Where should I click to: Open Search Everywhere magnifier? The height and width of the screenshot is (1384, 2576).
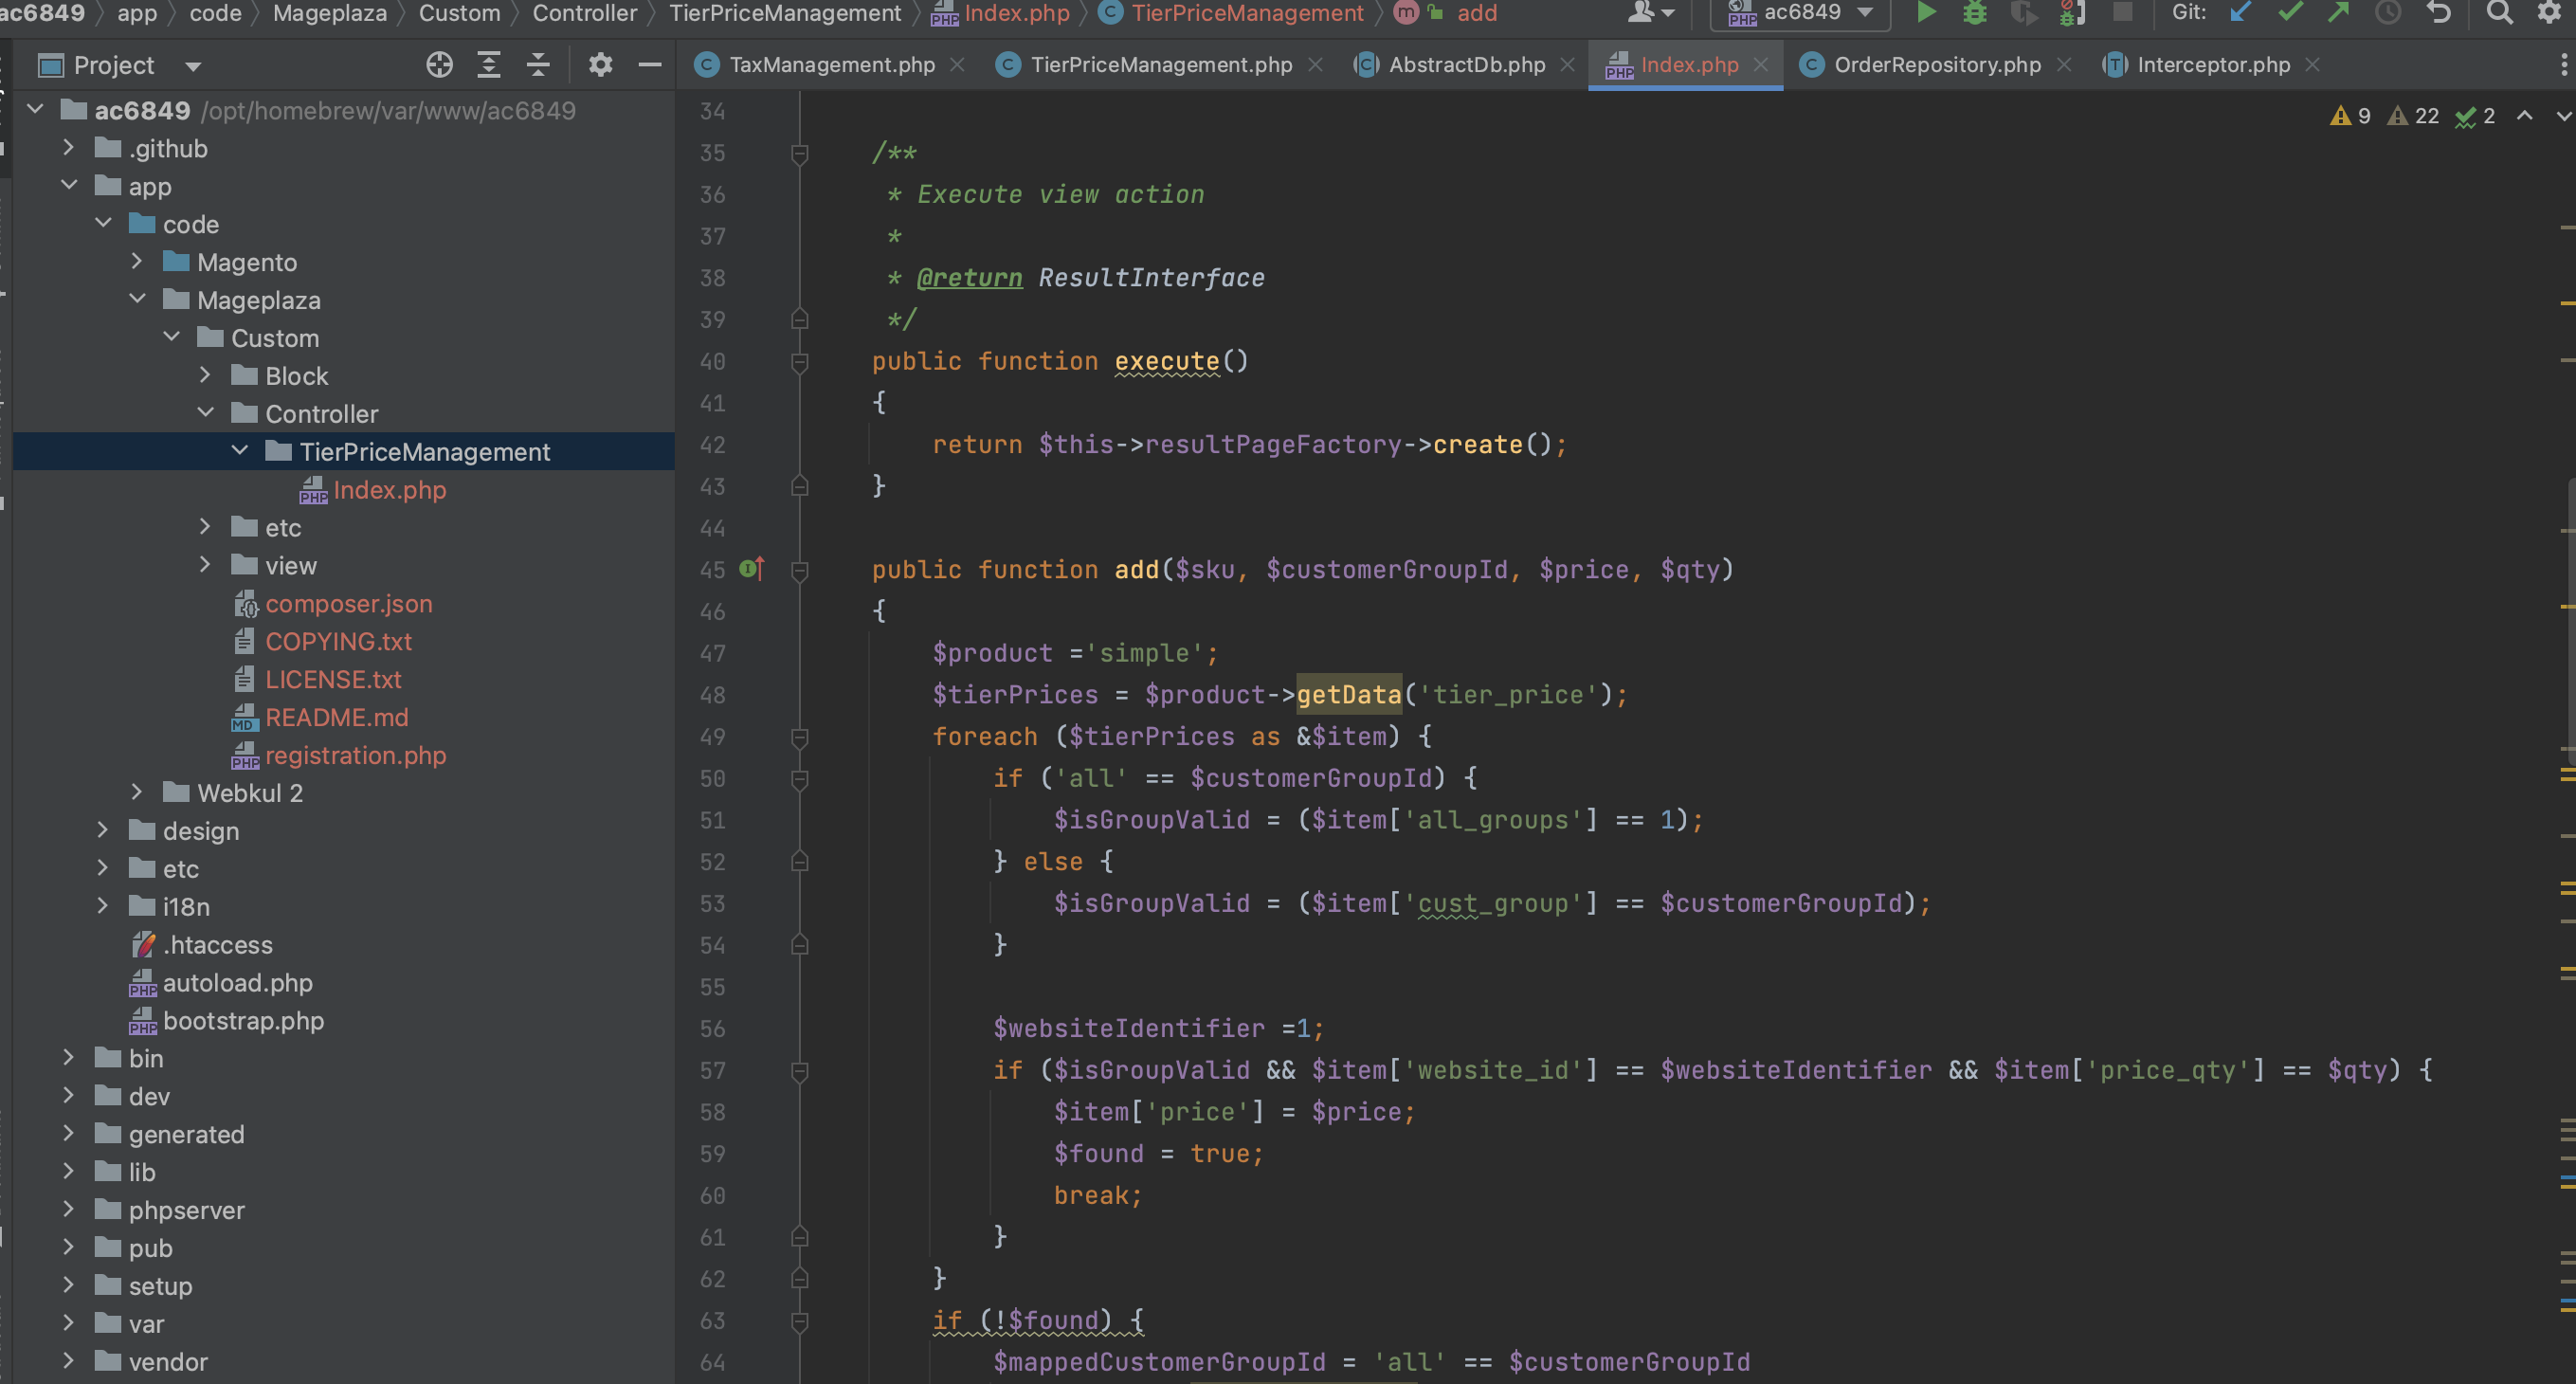[x=2499, y=13]
